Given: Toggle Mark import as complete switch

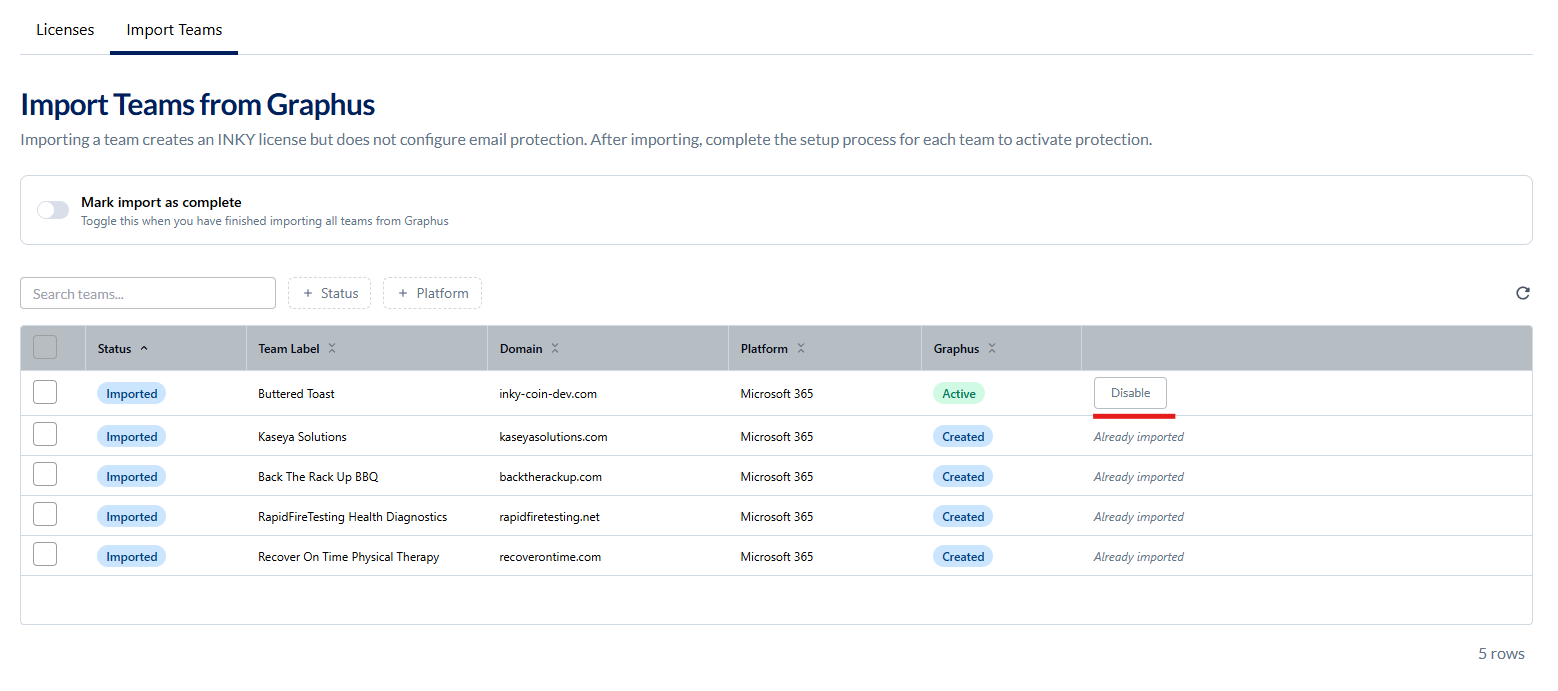Looking at the screenshot, I should 53,210.
